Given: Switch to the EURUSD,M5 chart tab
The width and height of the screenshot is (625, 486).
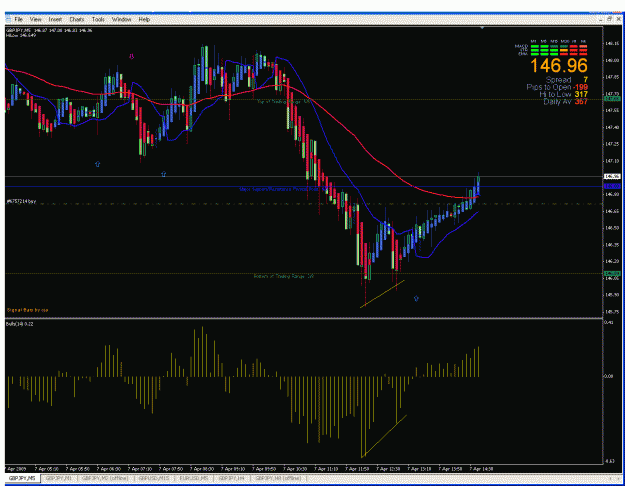Looking at the screenshot, I should [194, 478].
